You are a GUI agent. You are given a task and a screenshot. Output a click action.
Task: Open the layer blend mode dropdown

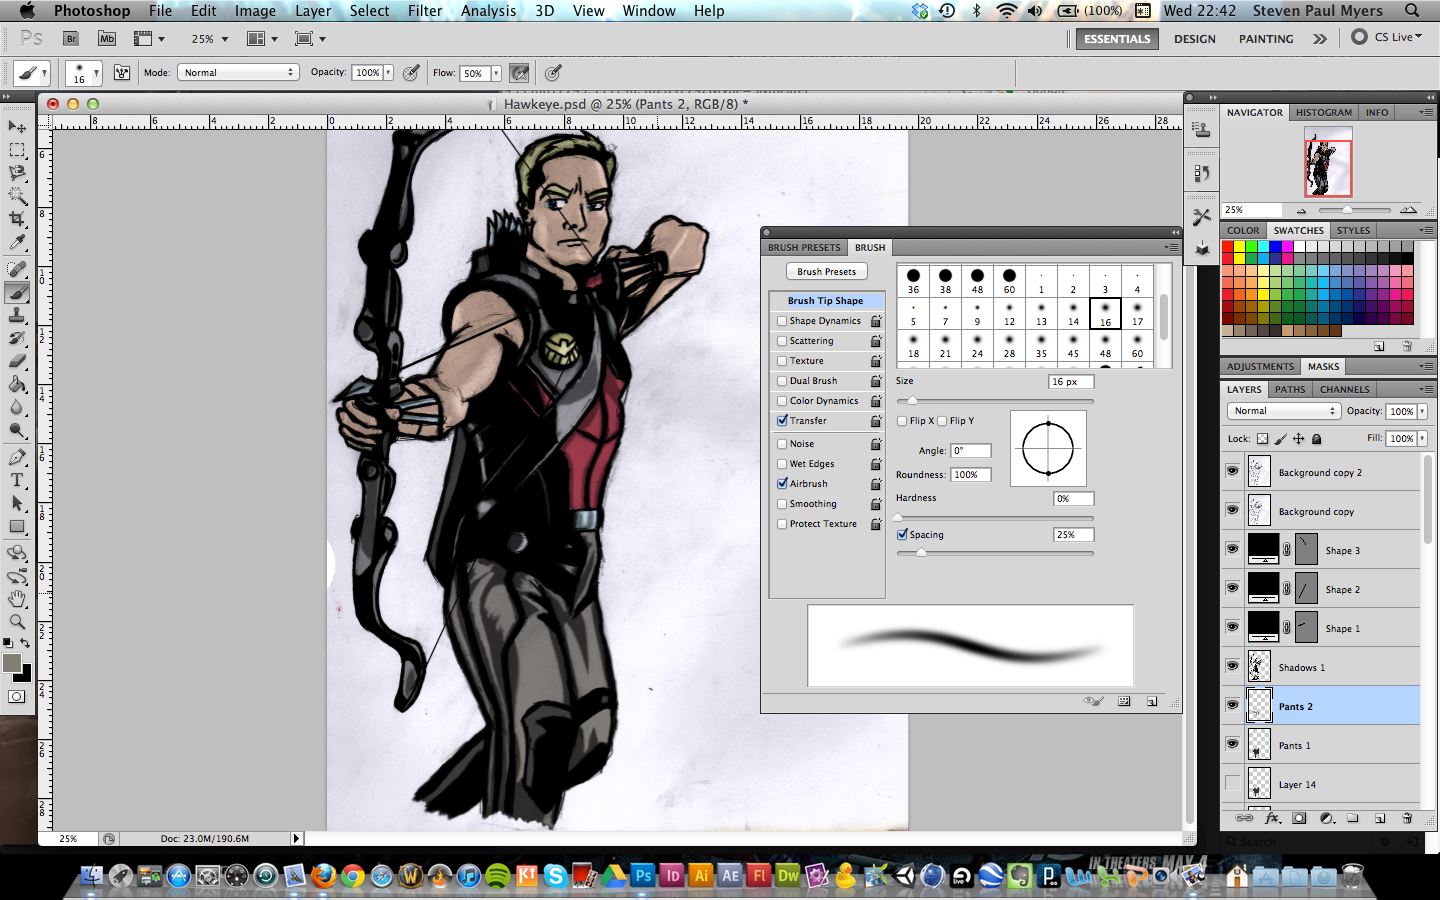[1283, 411]
